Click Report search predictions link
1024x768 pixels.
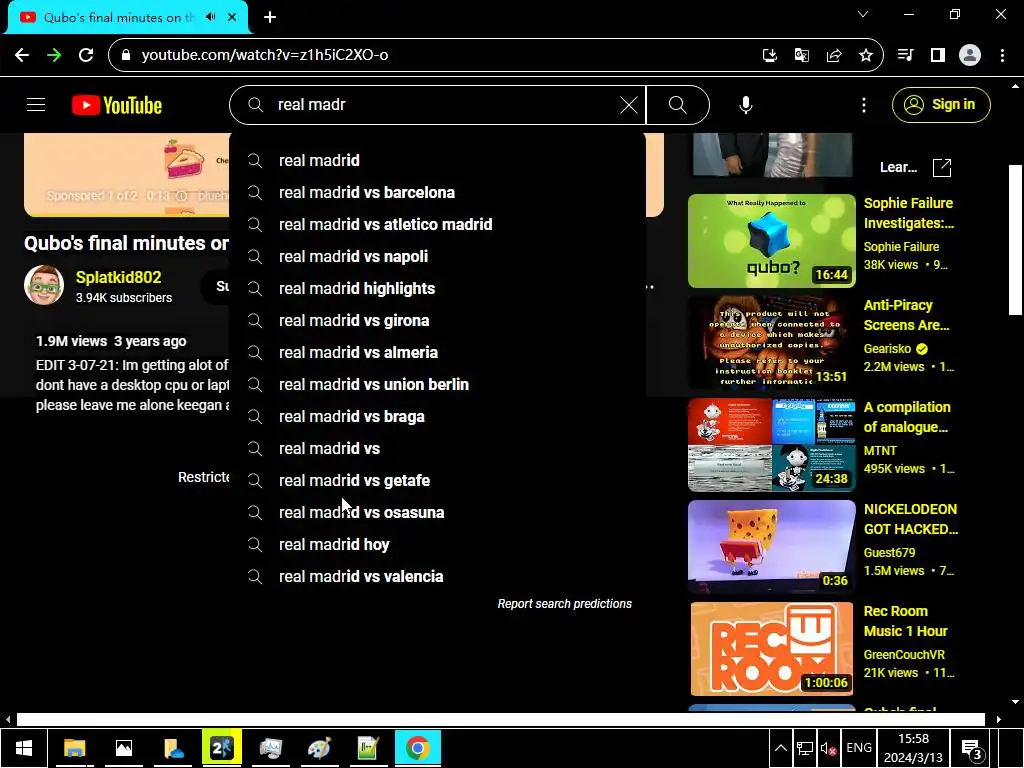(564, 603)
